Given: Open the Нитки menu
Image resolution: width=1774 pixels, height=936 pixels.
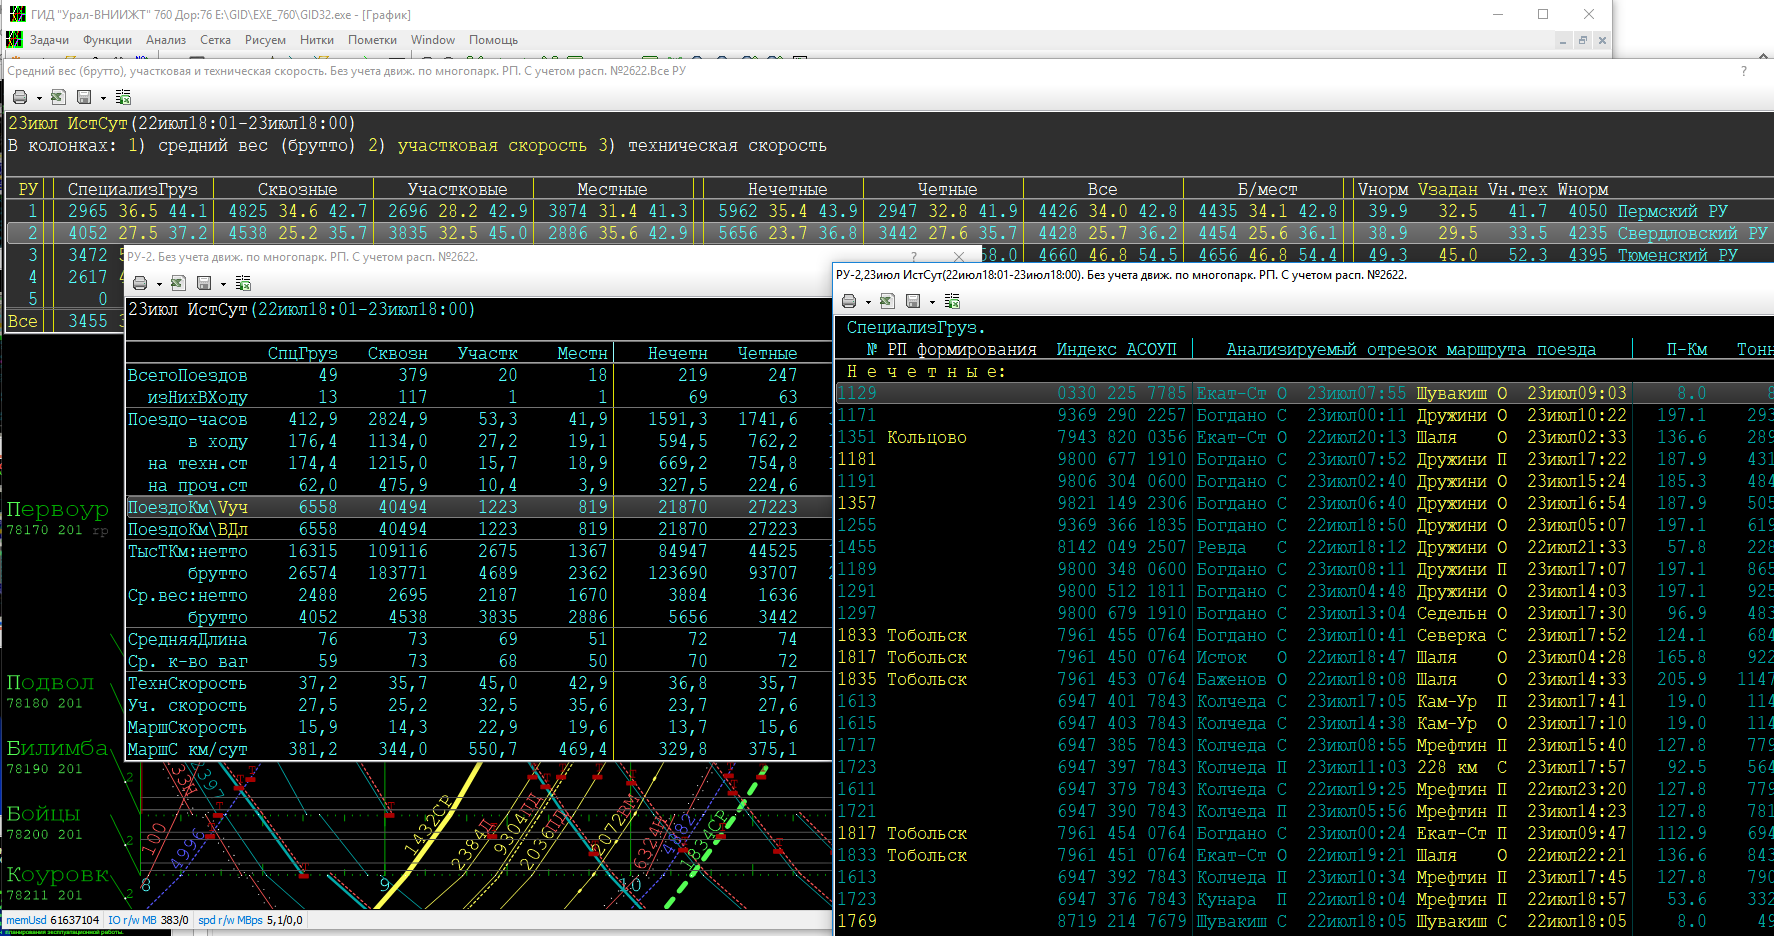Looking at the screenshot, I should pyautogui.click(x=316, y=40).
